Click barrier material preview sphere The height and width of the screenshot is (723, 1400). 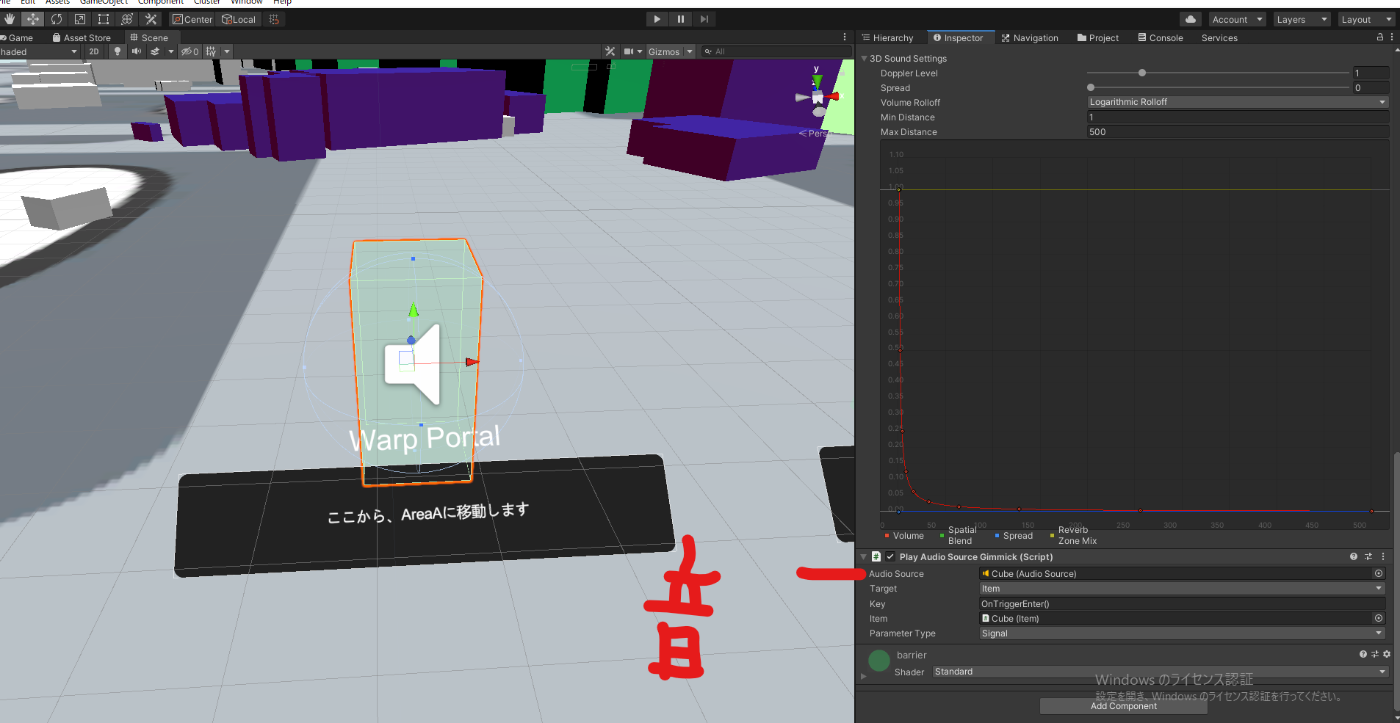pyautogui.click(x=879, y=660)
